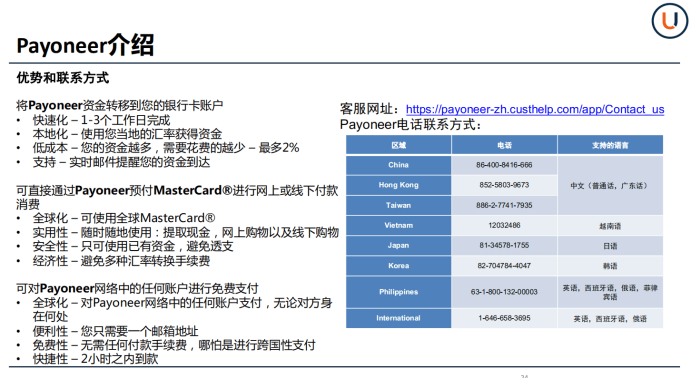Click the 中文(普通话,广东话) language cell

pos(610,186)
